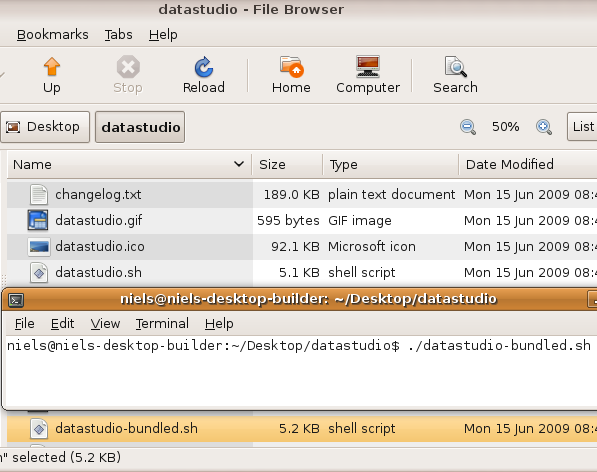Viewport: 597px width, 472px height.
Task: Go up one folder with Up arrow
Action: (52, 75)
